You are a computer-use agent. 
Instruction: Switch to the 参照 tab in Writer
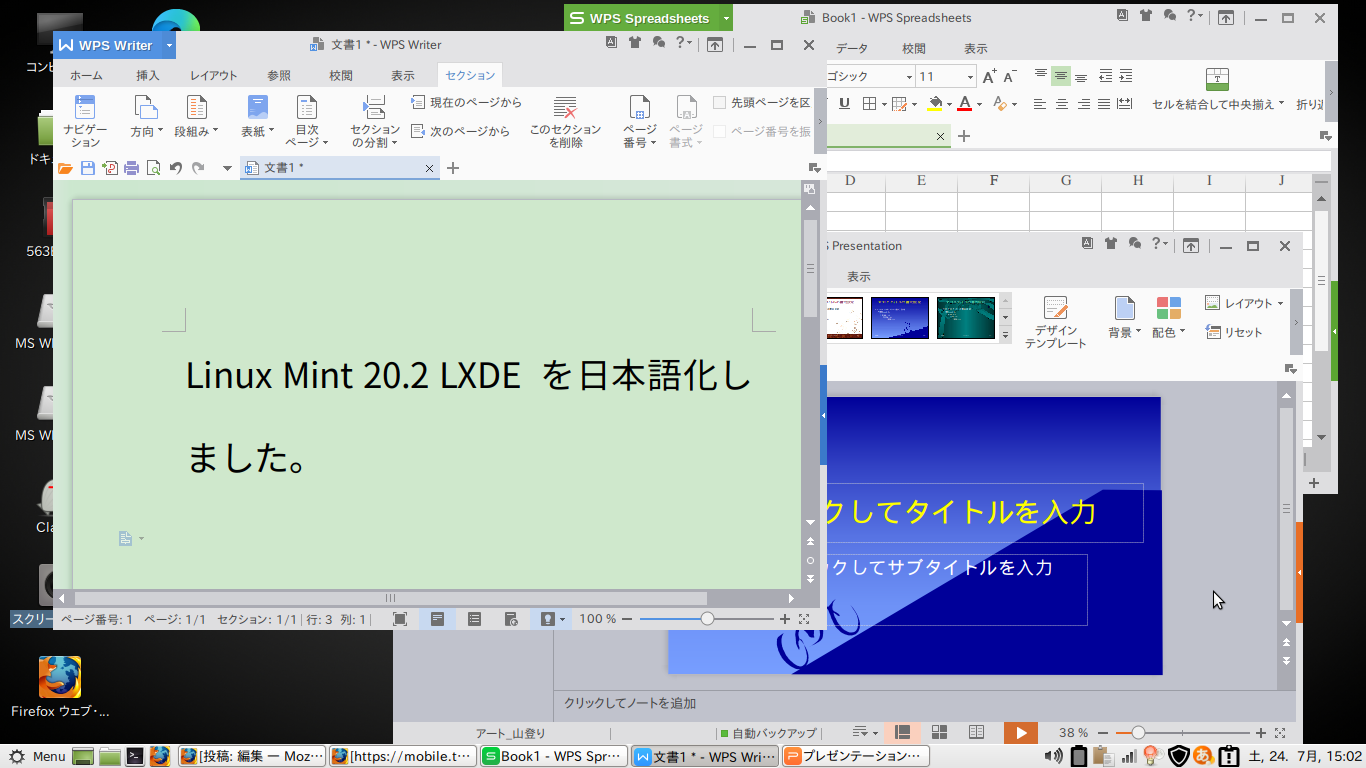click(x=279, y=75)
